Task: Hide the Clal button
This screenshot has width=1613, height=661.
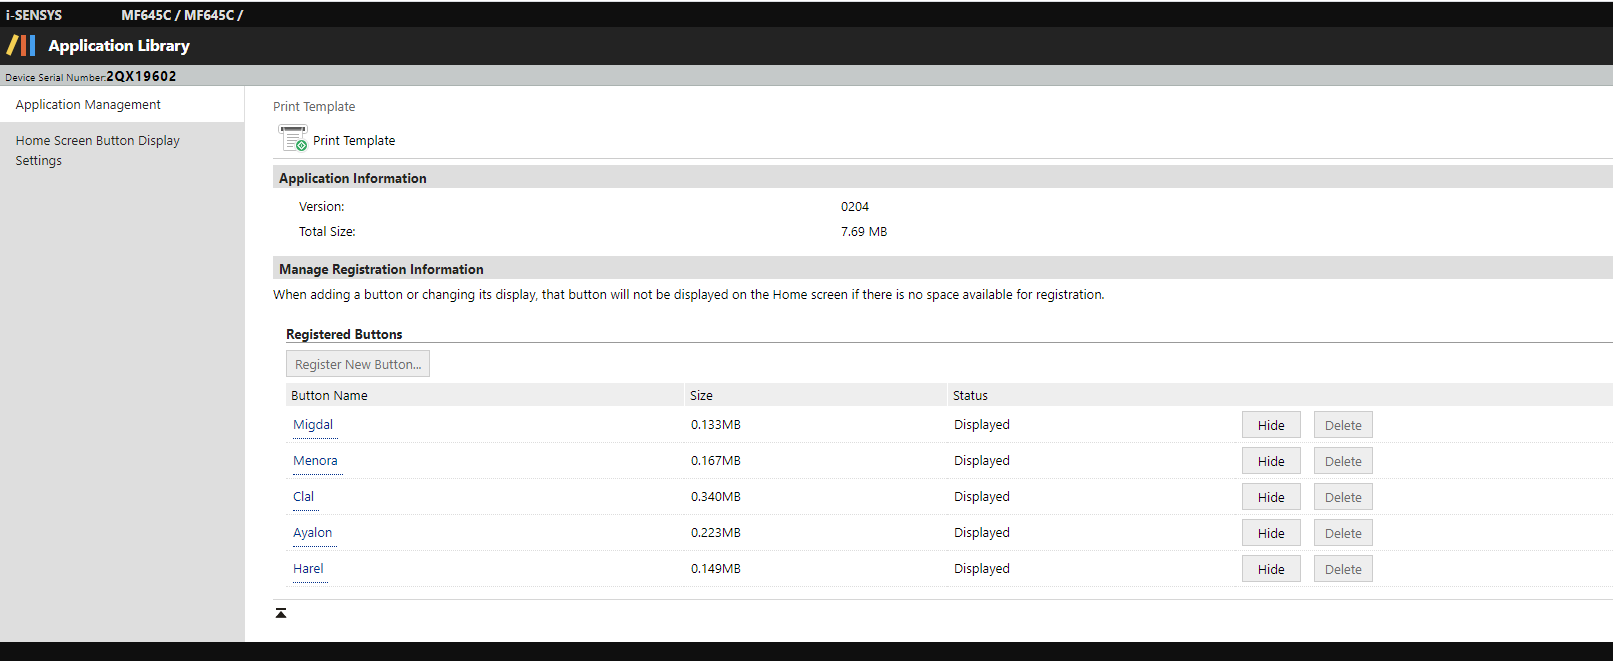Action: [x=1271, y=497]
